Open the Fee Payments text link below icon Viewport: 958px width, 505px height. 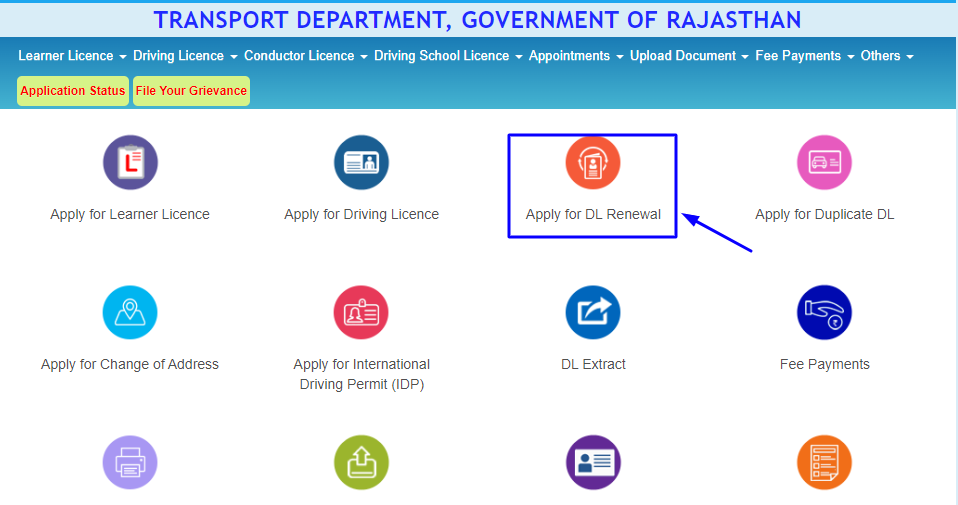(x=824, y=365)
